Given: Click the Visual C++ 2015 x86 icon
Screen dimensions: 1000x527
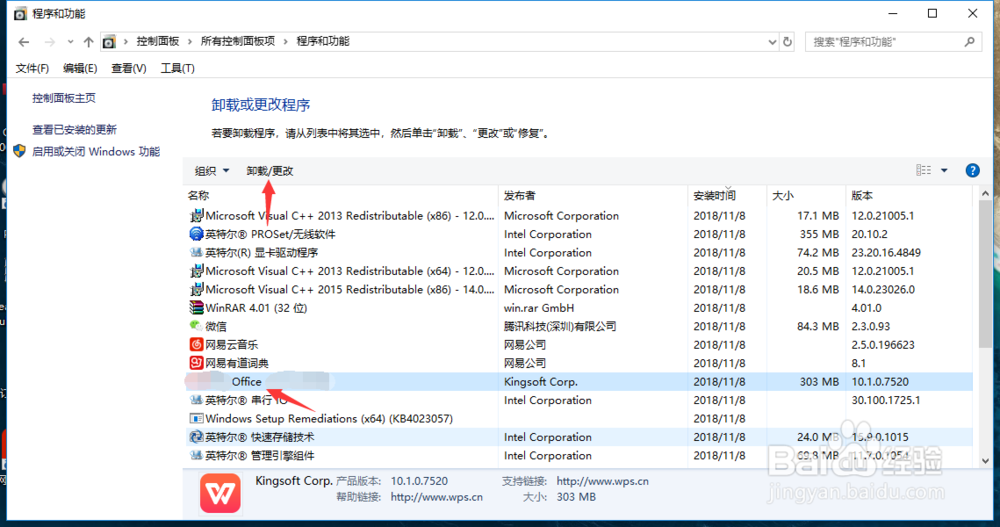Looking at the screenshot, I should 196,289.
